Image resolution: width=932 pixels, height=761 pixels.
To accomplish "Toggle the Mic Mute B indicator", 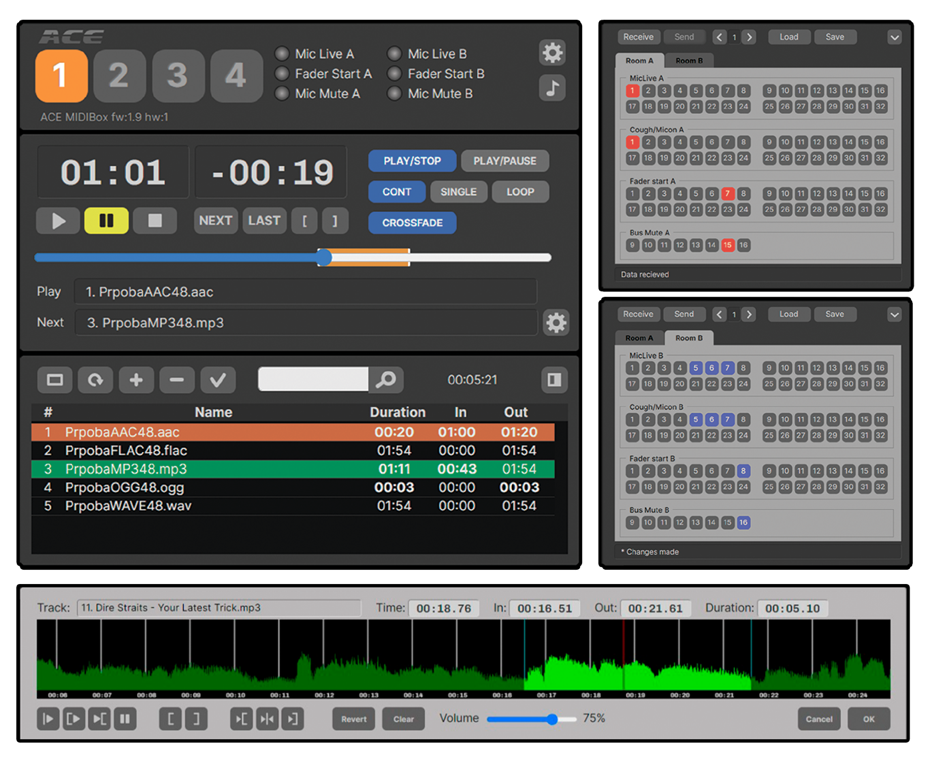I will pos(394,93).
